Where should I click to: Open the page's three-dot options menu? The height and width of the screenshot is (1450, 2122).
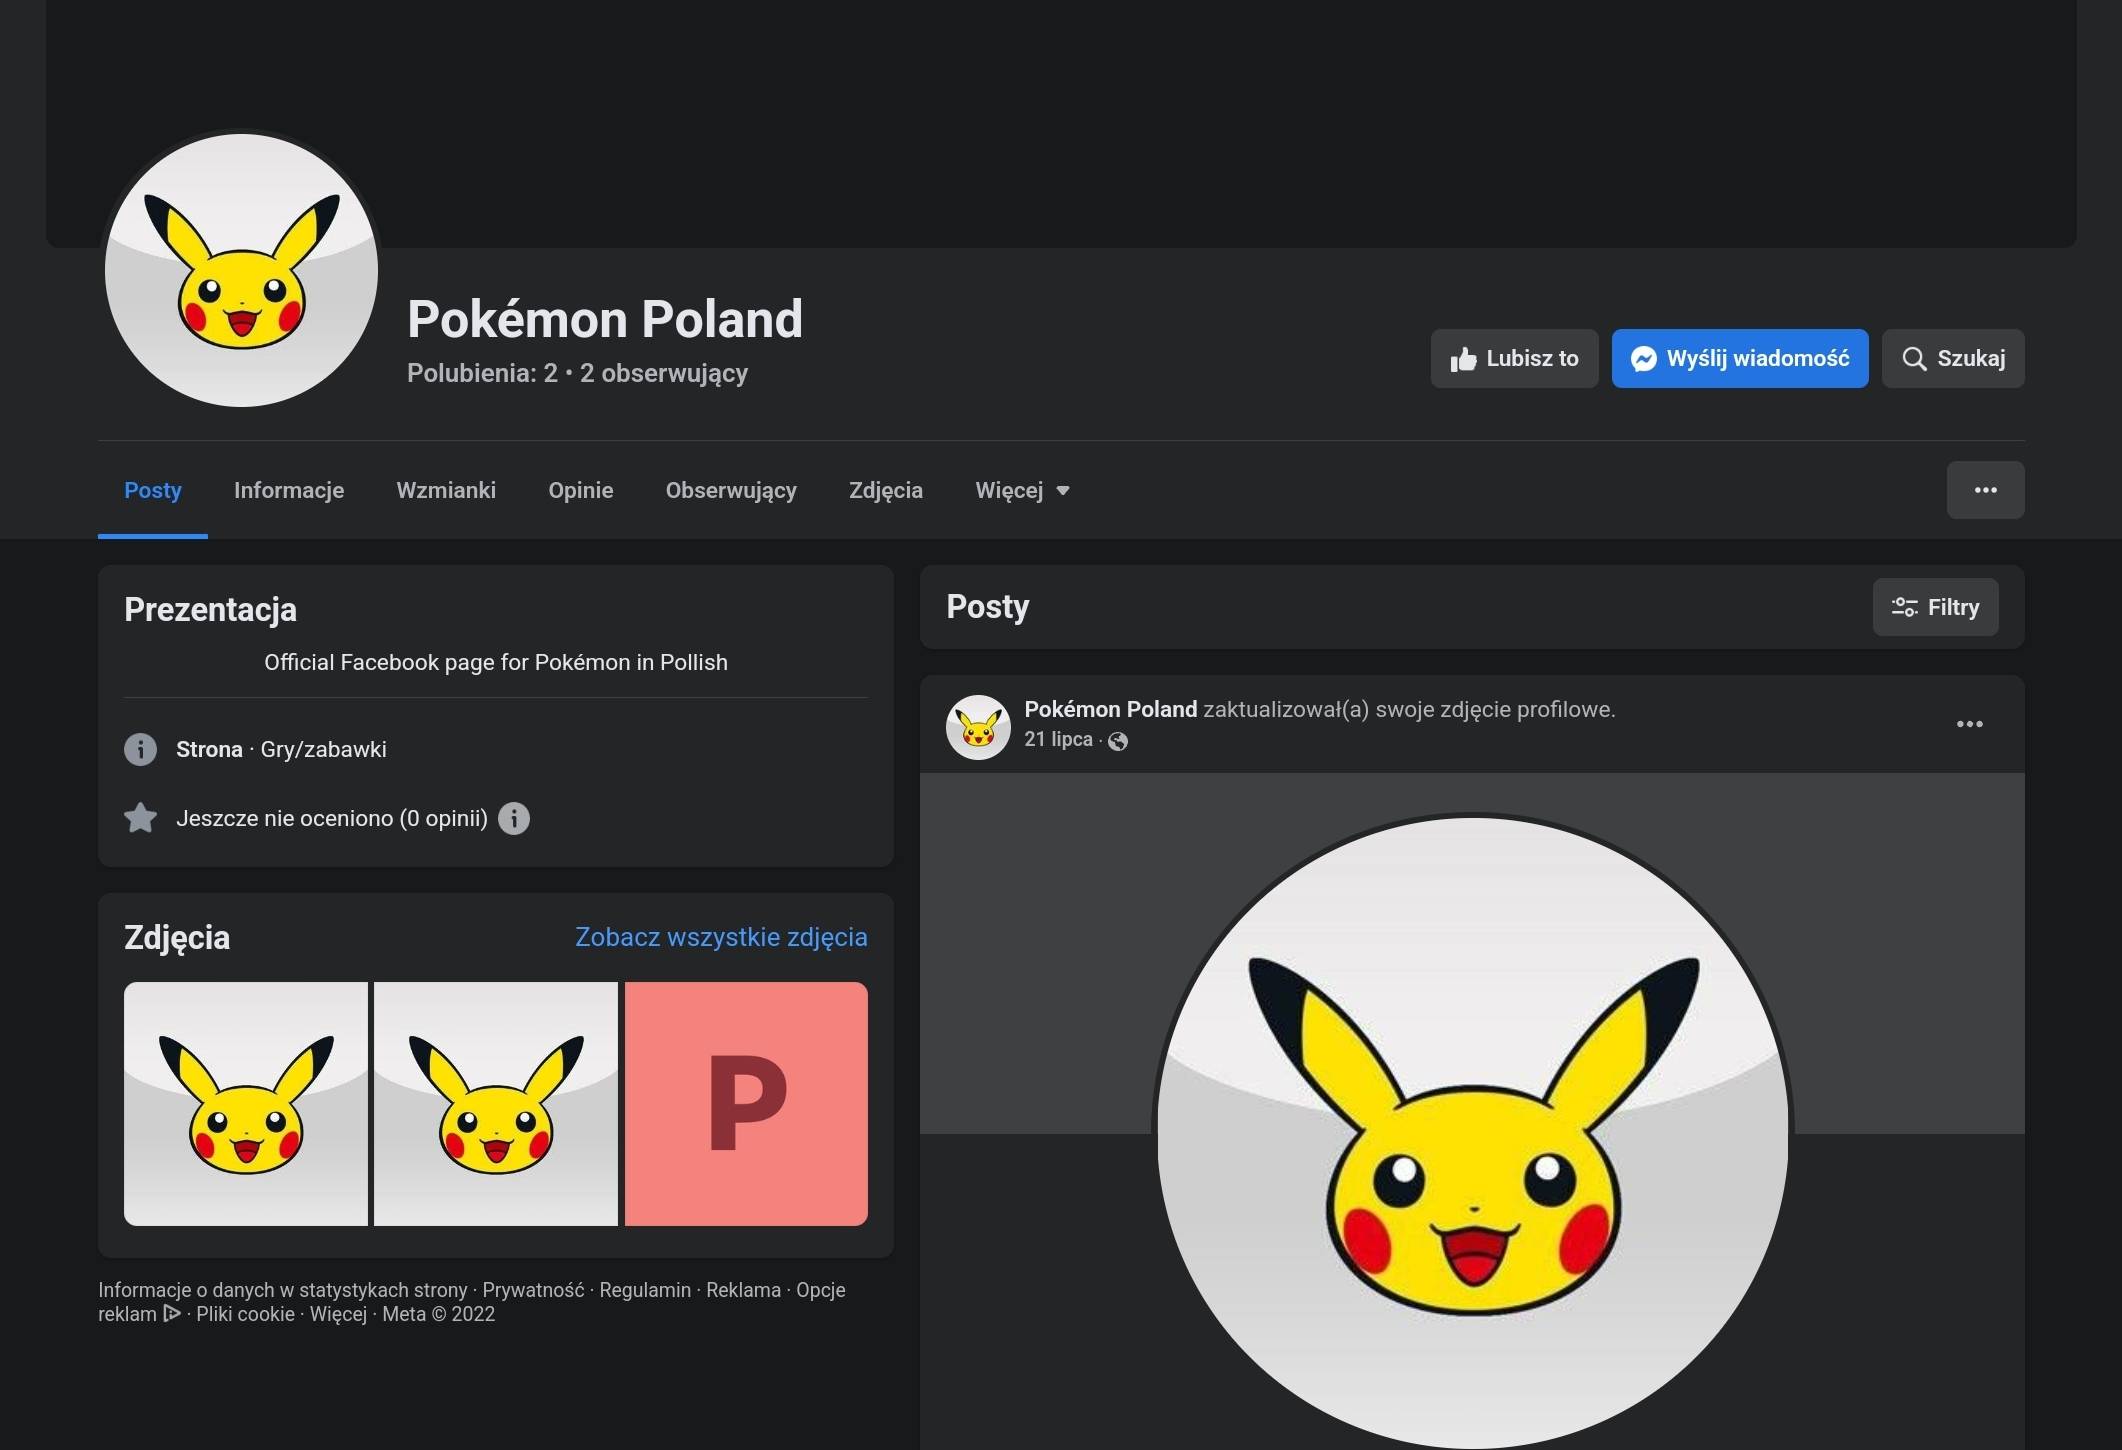(x=1986, y=490)
